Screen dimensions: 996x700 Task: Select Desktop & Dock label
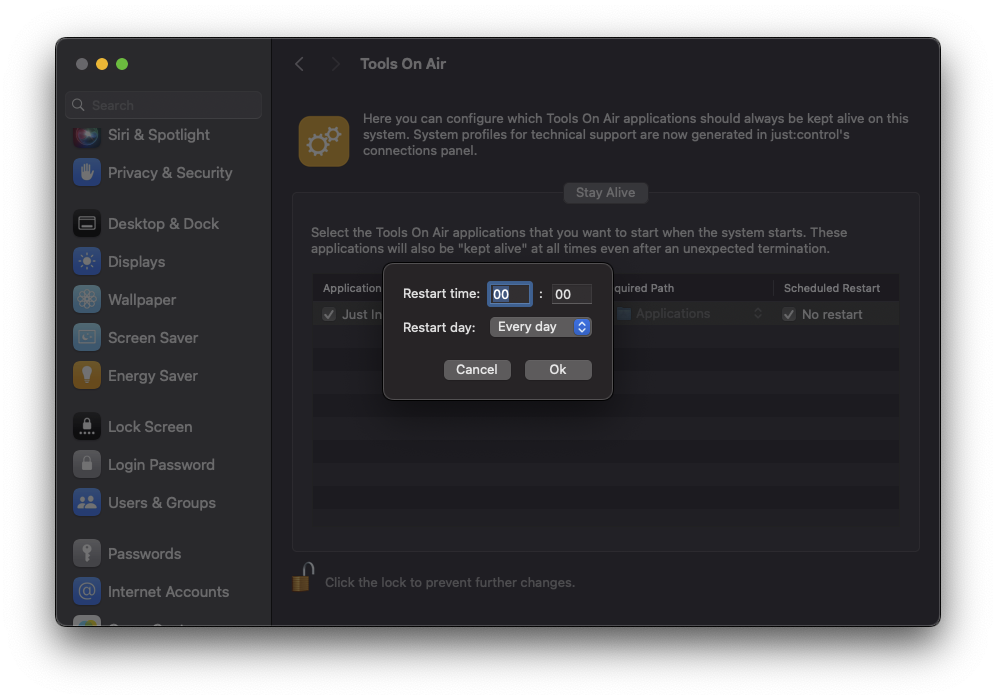tap(163, 224)
